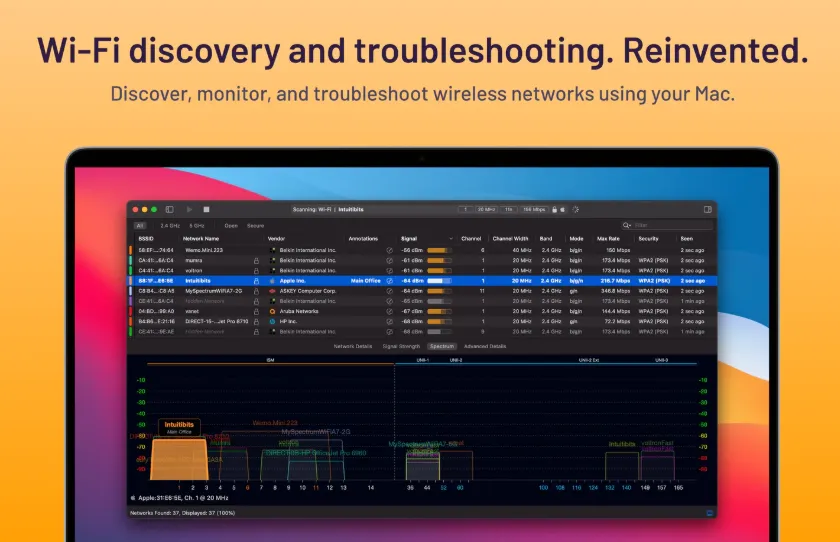Start scanning with the play button
Viewport: 840px width, 542px height.
coord(189,209)
